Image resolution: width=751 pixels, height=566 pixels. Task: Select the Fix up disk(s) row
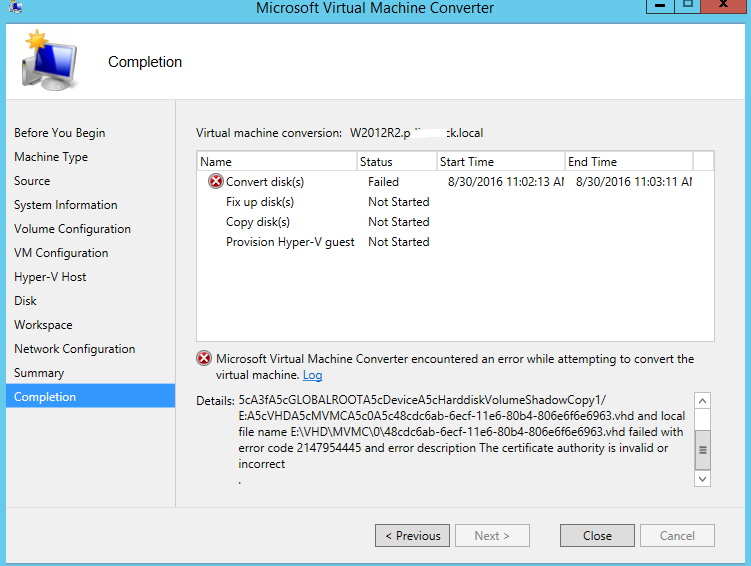coord(455,202)
